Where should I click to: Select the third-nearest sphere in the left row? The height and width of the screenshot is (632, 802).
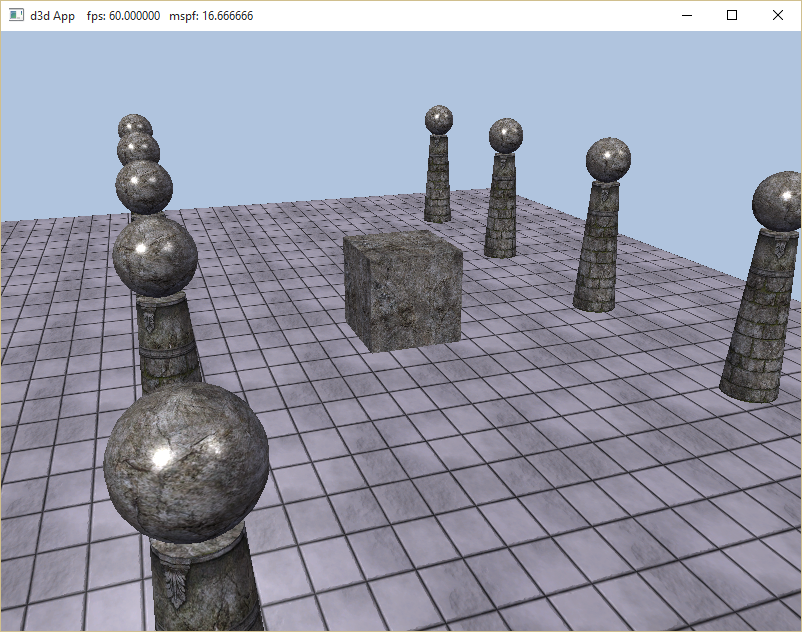pos(144,187)
